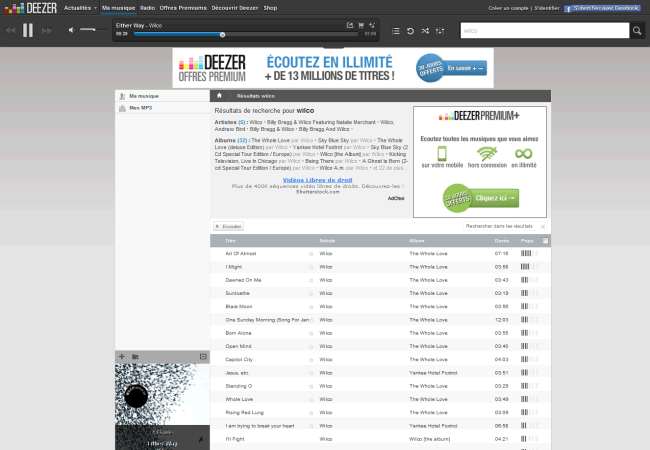The image size is (650, 450).
Task: Focus the top search field
Action: click(x=545, y=30)
